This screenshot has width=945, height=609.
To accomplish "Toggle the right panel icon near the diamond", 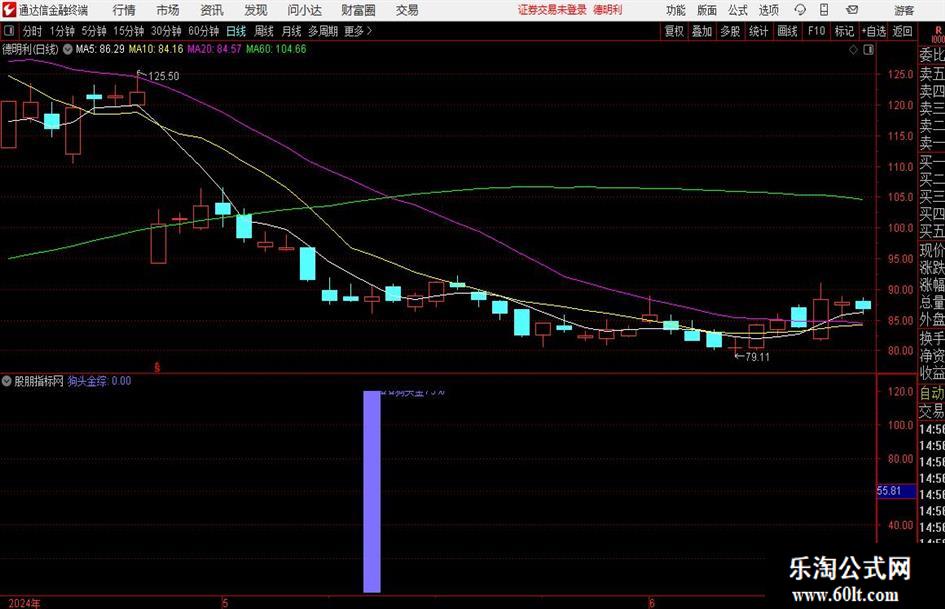I will (868, 49).
